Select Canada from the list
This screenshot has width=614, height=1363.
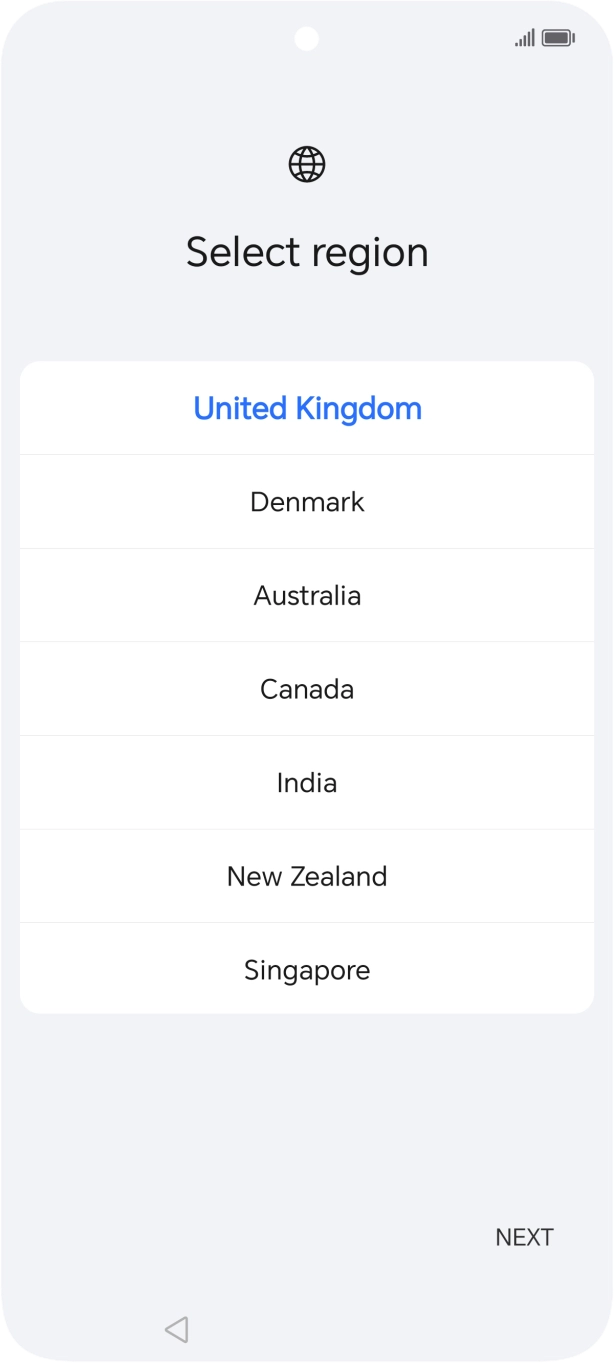(307, 688)
